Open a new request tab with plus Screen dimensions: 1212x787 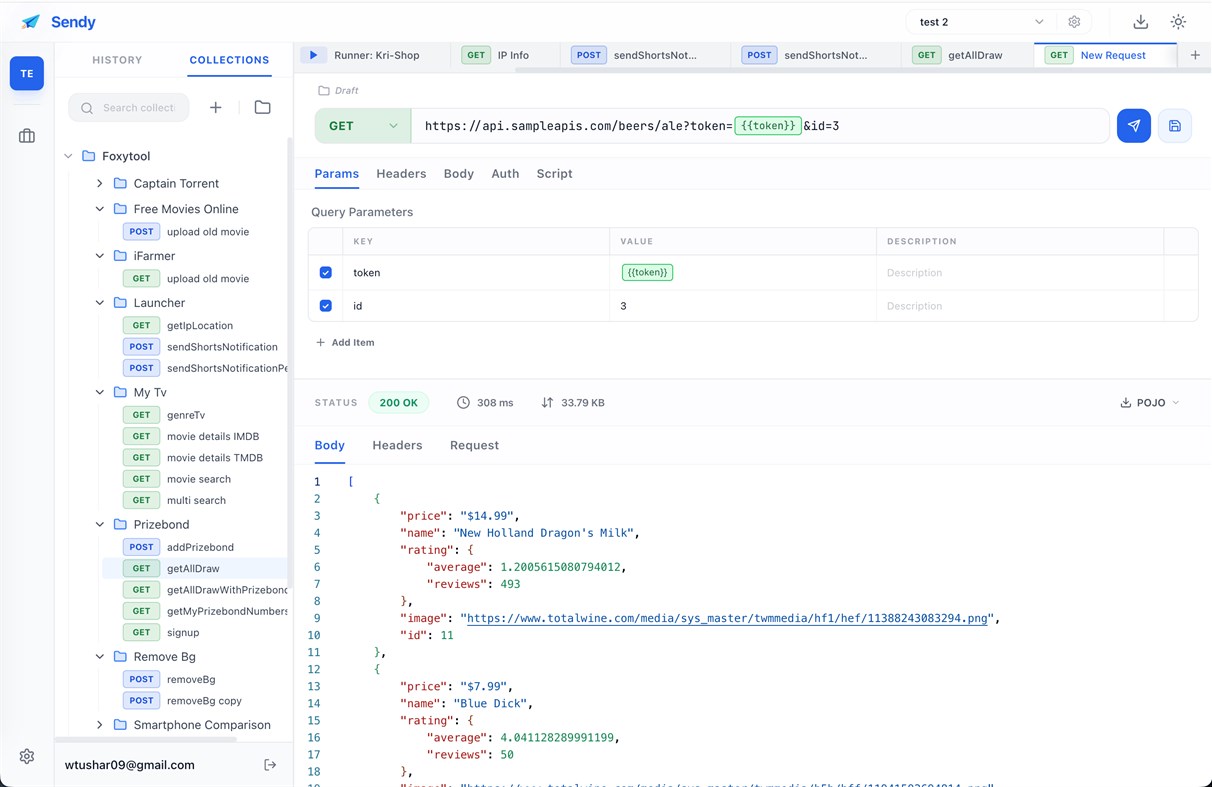click(x=1195, y=55)
